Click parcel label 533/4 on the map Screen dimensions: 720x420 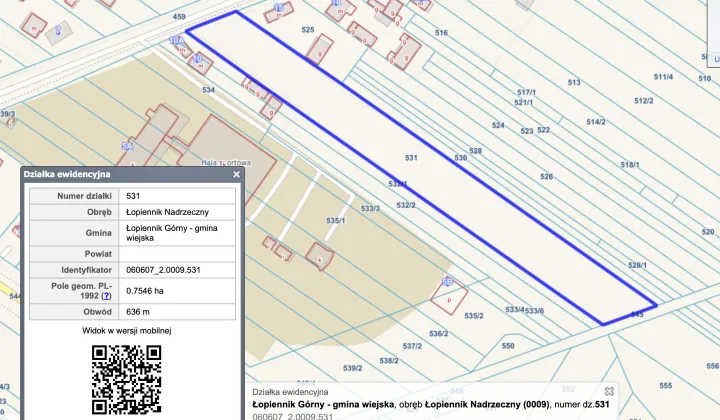coord(515,310)
